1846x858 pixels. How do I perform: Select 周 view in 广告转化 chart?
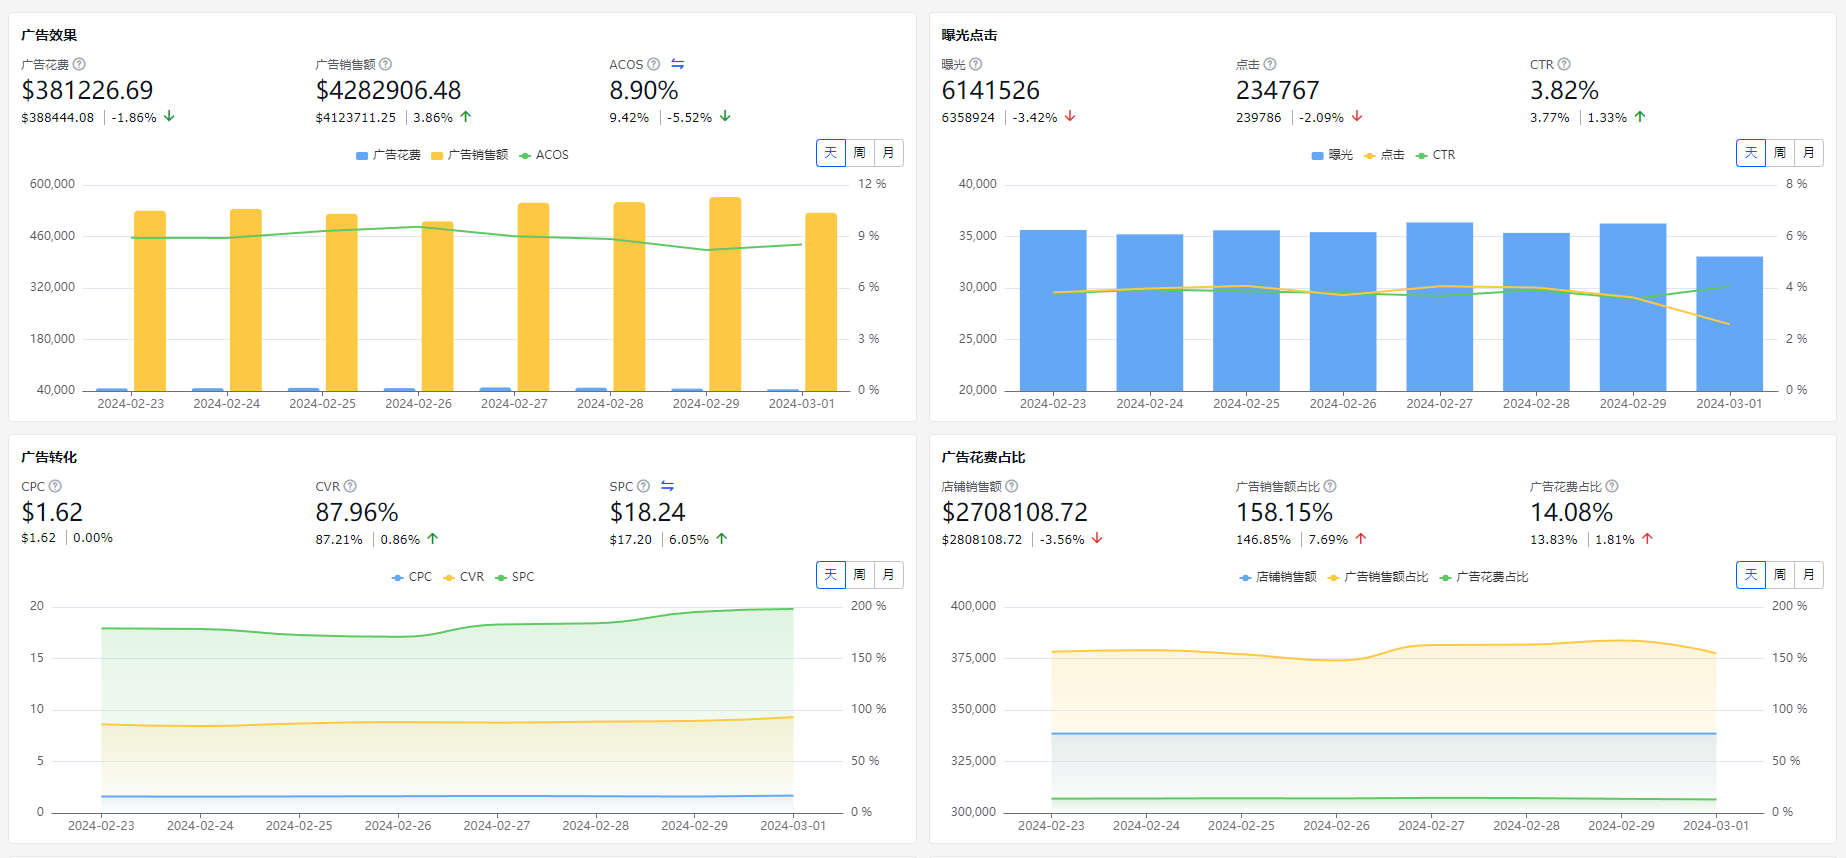tap(860, 575)
